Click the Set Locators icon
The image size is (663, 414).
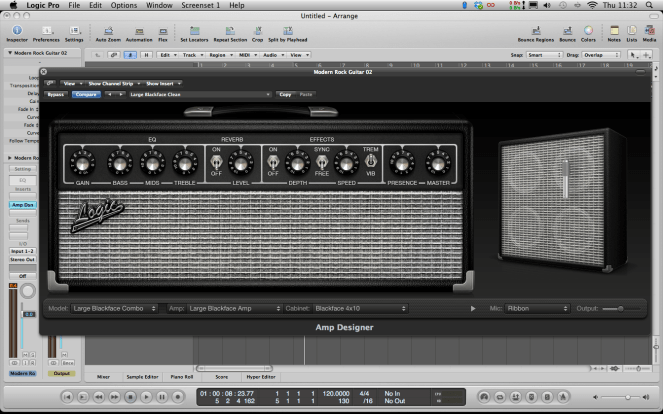(193, 30)
